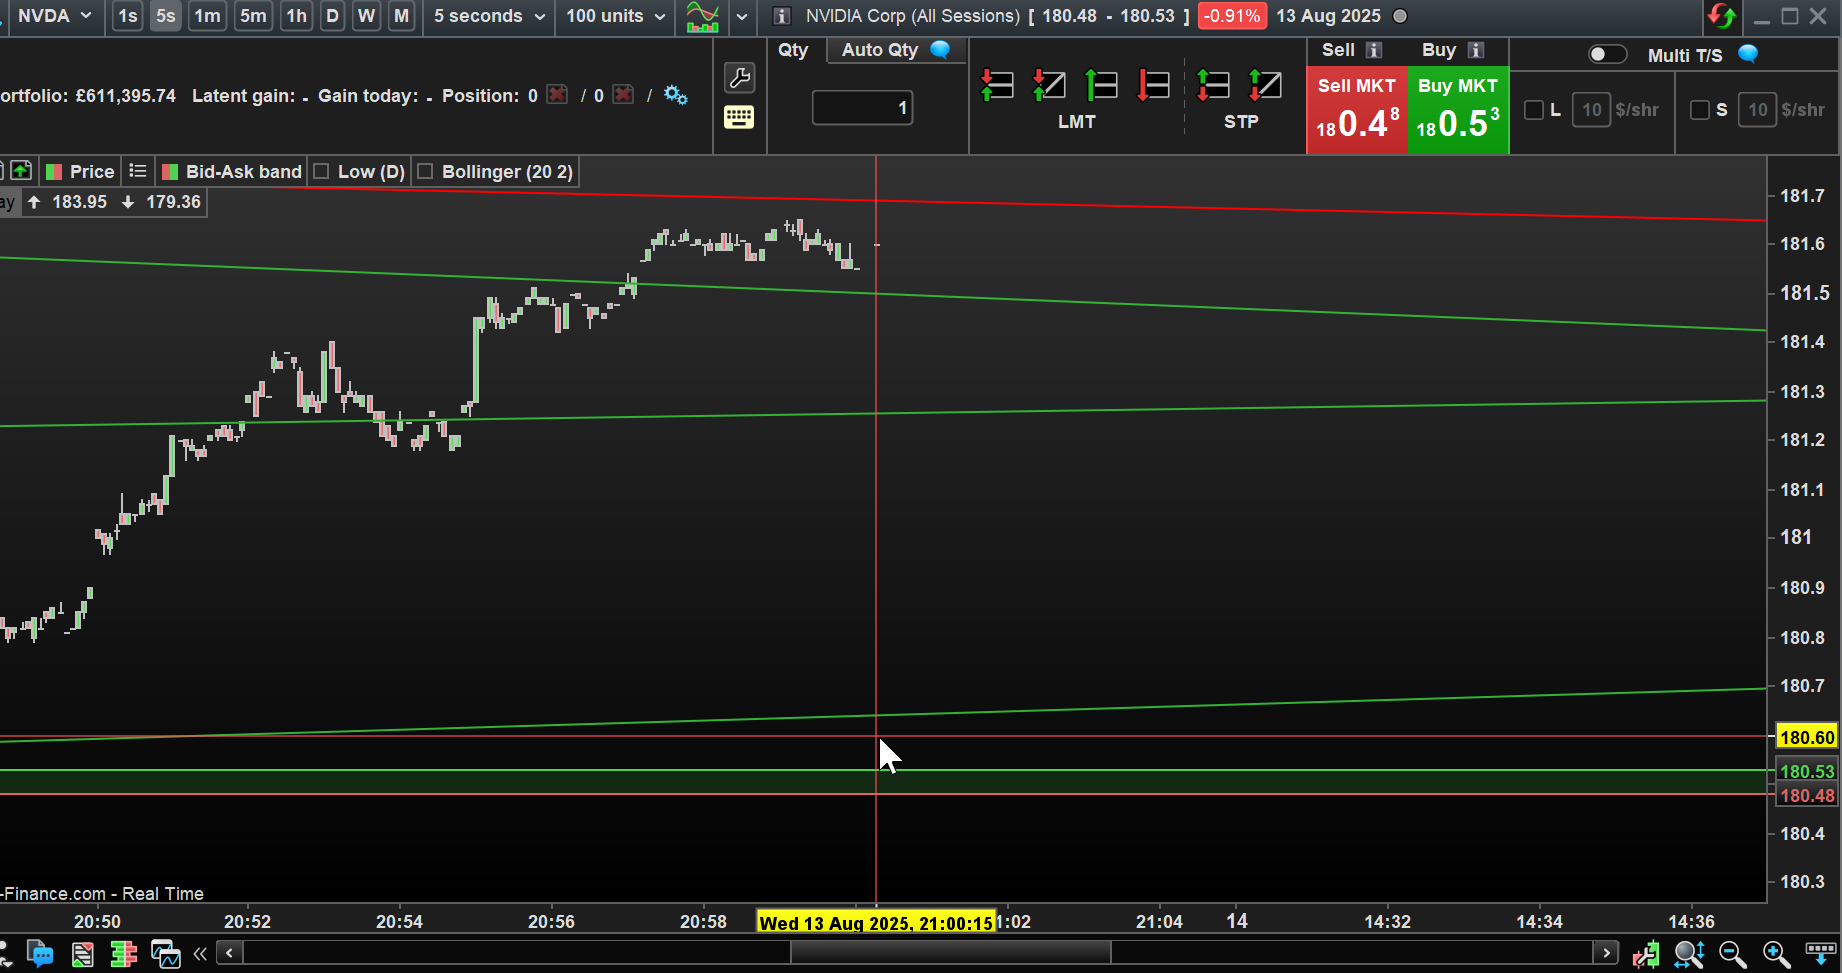Image resolution: width=1842 pixels, height=973 pixels.
Task: Click the zoom auto-fit magnifier icon
Action: [x=1689, y=954]
